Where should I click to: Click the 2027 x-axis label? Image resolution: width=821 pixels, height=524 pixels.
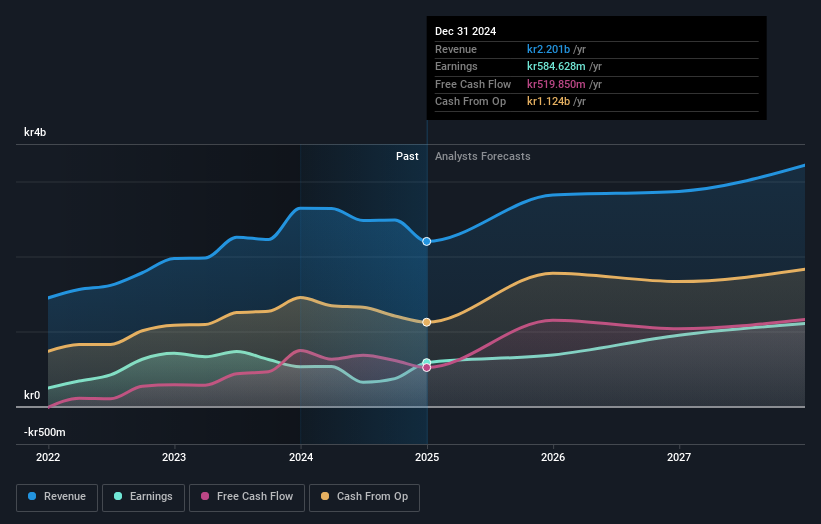click(679, 457)
